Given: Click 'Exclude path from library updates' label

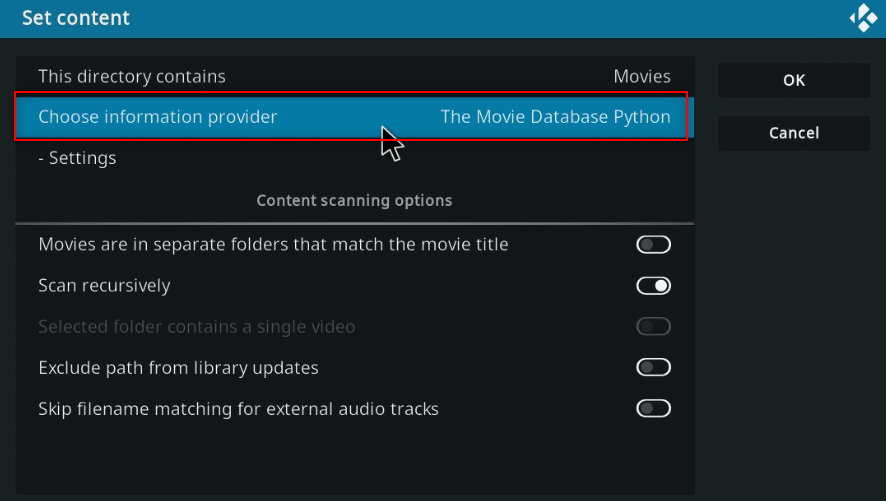Looking at the screenshot, I should (179, 368).
